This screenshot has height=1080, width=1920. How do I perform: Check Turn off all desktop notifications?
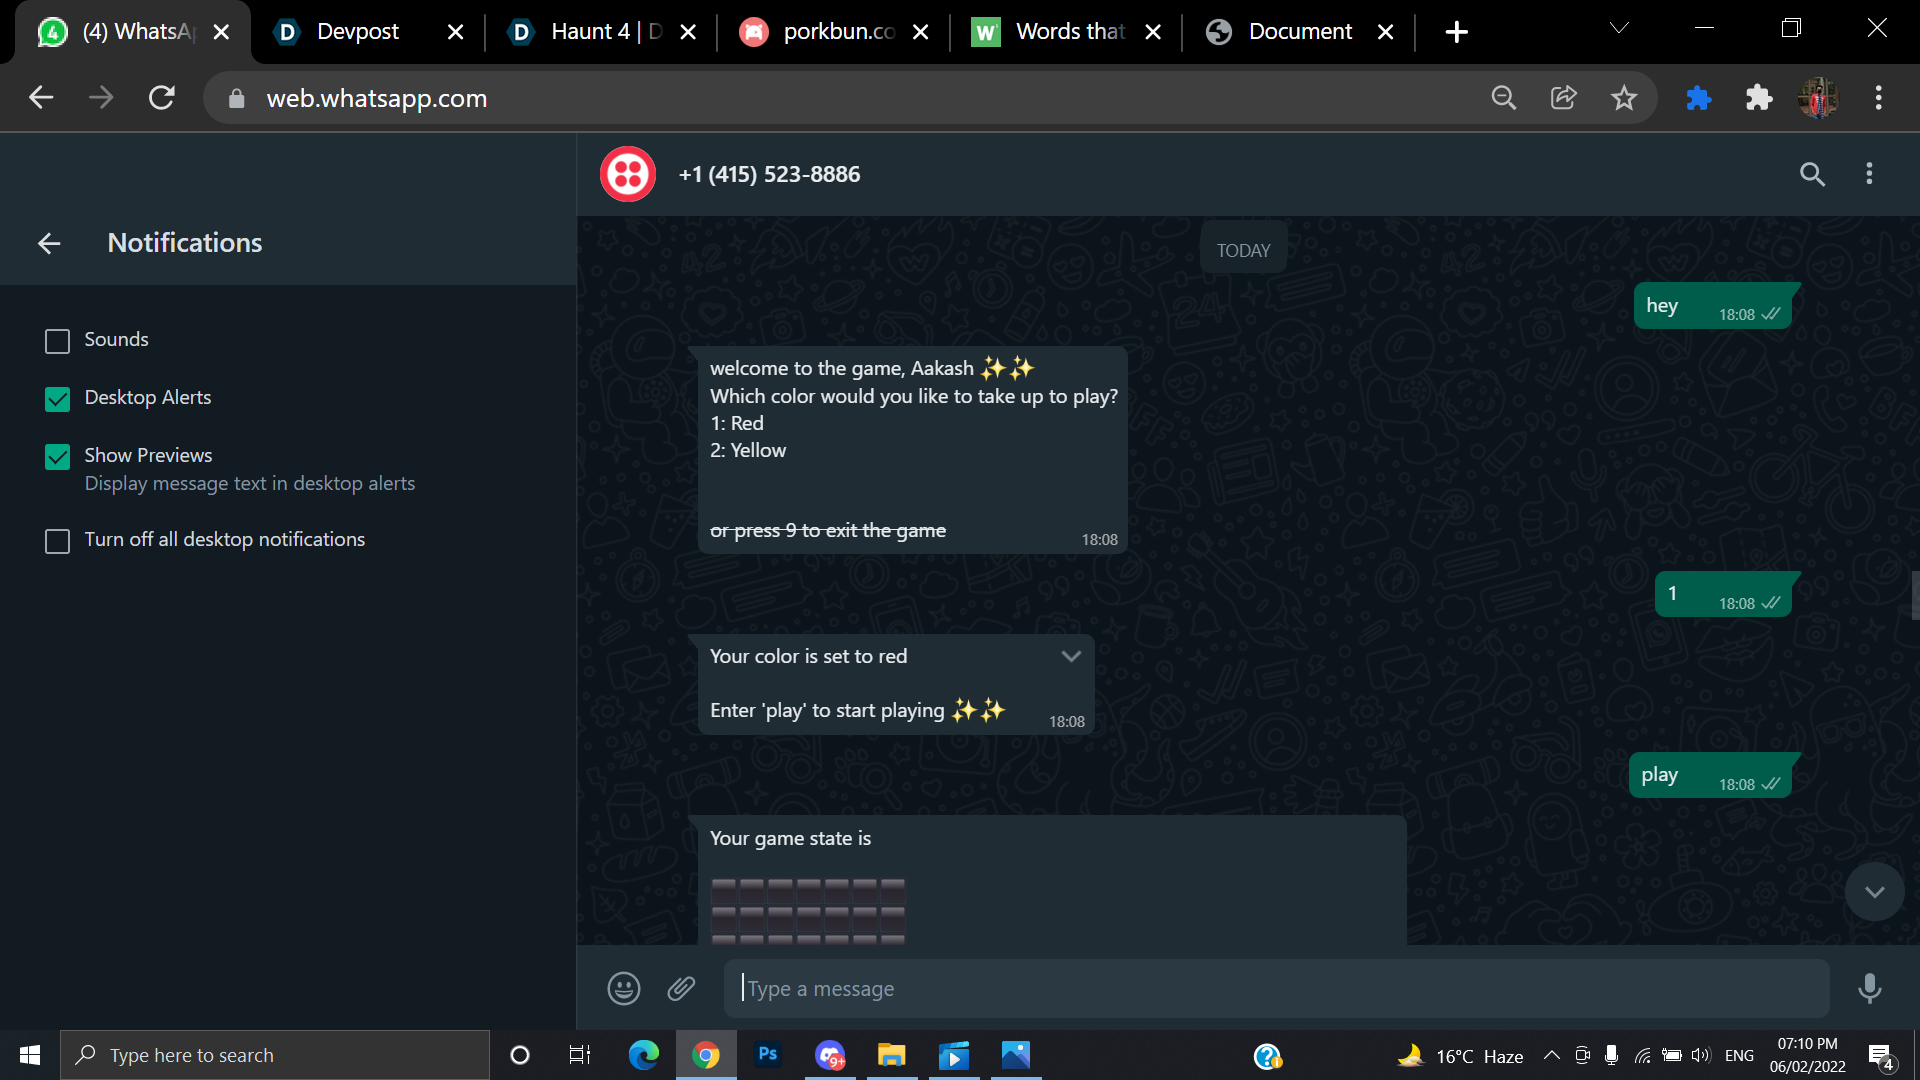click(x=57, y=541)
